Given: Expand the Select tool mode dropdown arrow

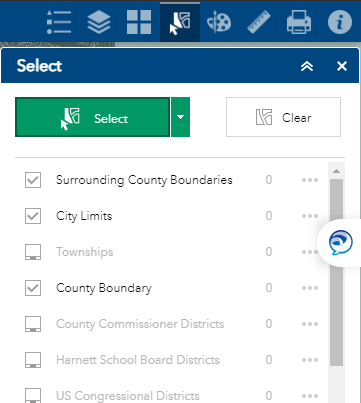Looking at the screenshot, I should pyautogui.click(x=180, y=117).
